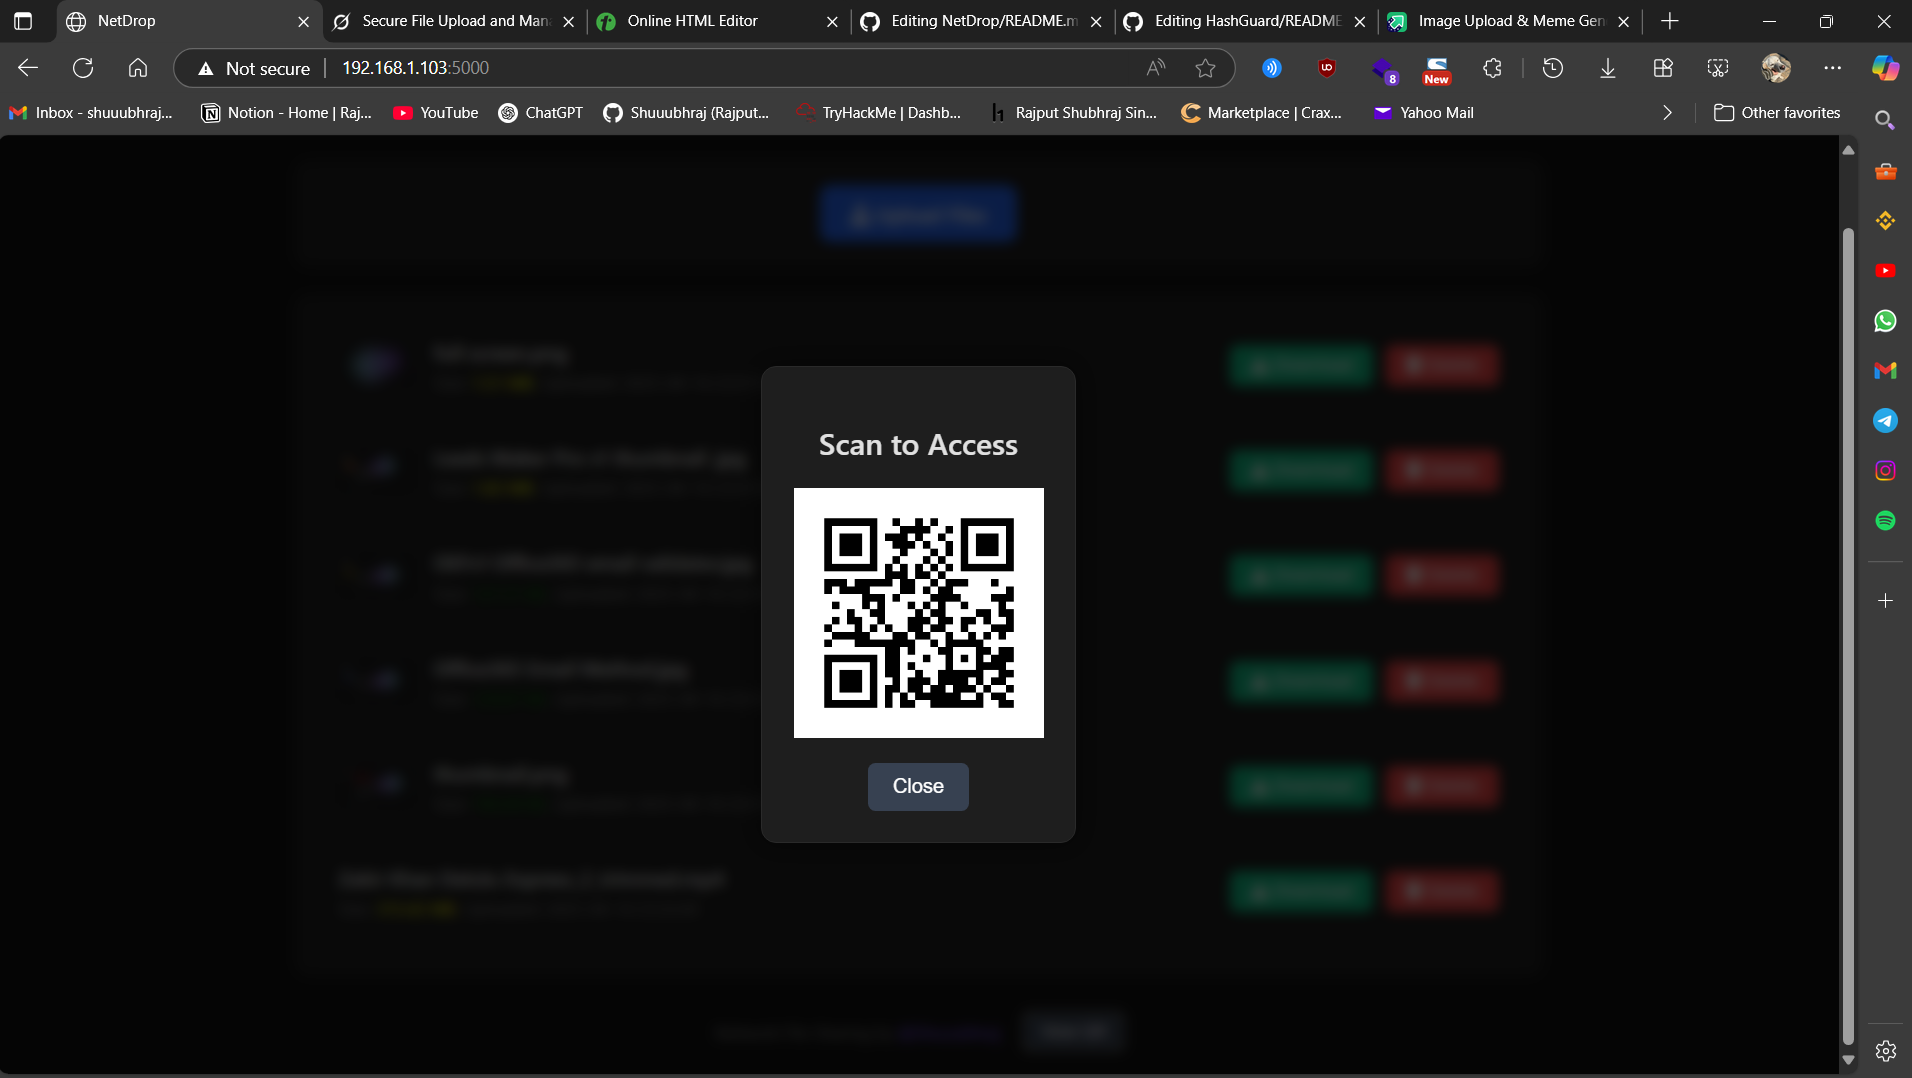This screenshot has height=1078, width=1912.
Task: Launch the Web Capture tool
Action: pyautogui.click(x=1717, y=67)
